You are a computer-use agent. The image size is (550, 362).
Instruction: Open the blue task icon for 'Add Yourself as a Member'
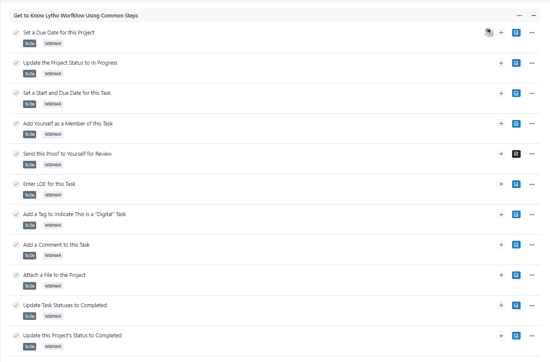[x=516, y=123]
